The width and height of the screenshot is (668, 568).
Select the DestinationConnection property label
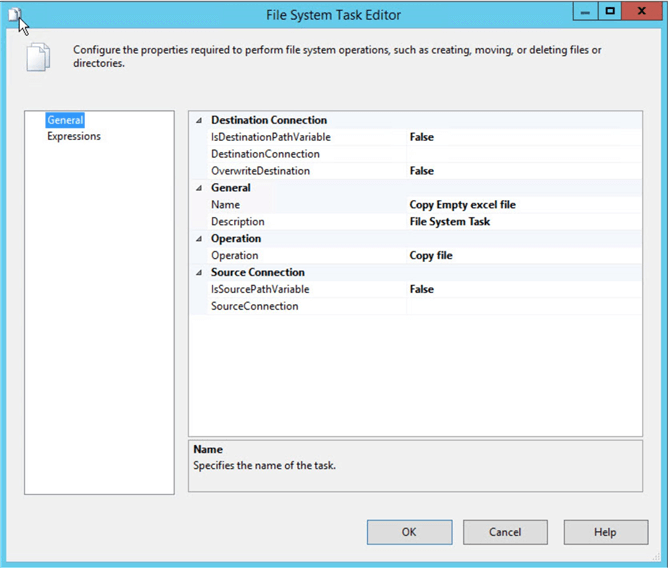click(x=265, y=154)
